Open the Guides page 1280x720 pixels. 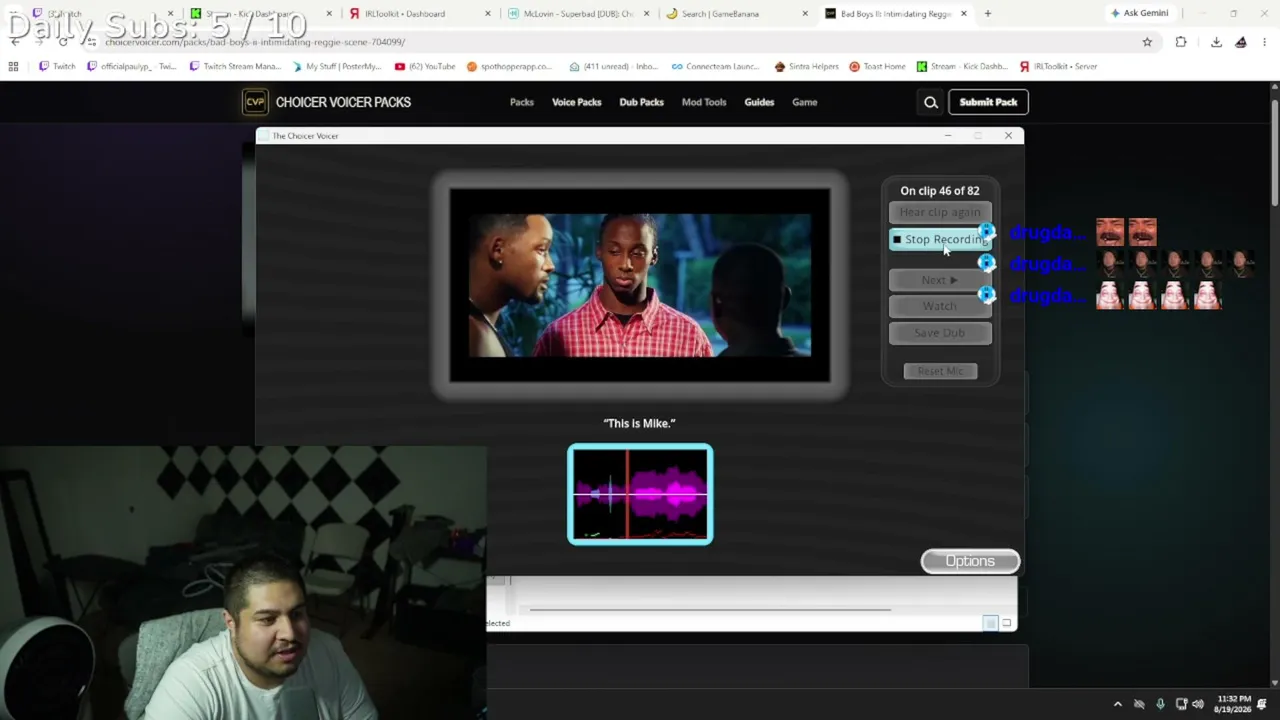(x=759, y=102)
